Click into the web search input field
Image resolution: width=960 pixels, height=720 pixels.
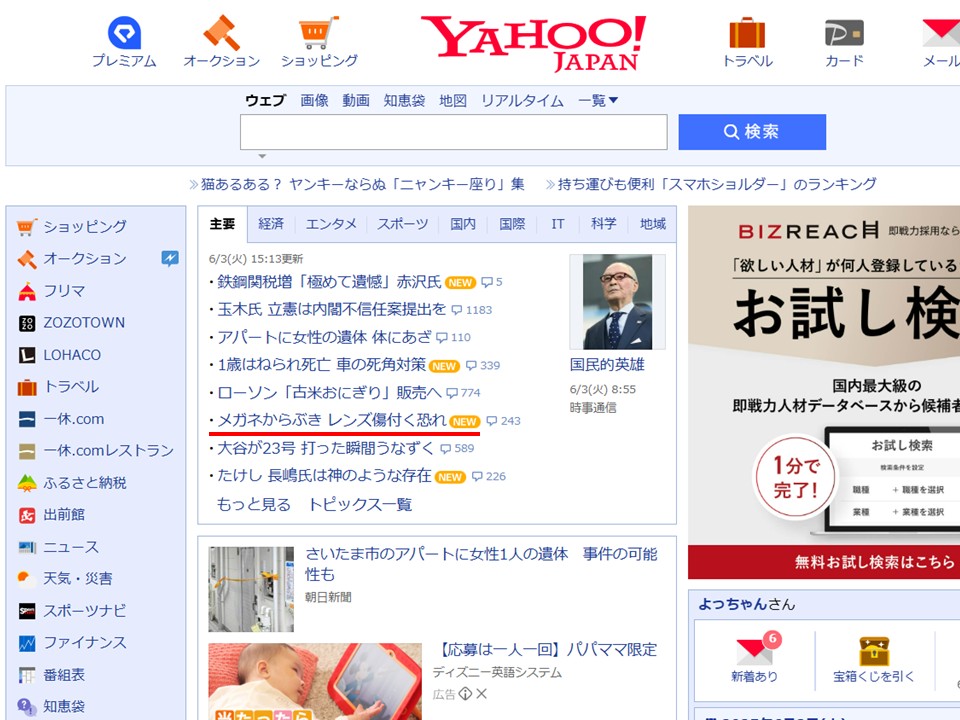453,132
